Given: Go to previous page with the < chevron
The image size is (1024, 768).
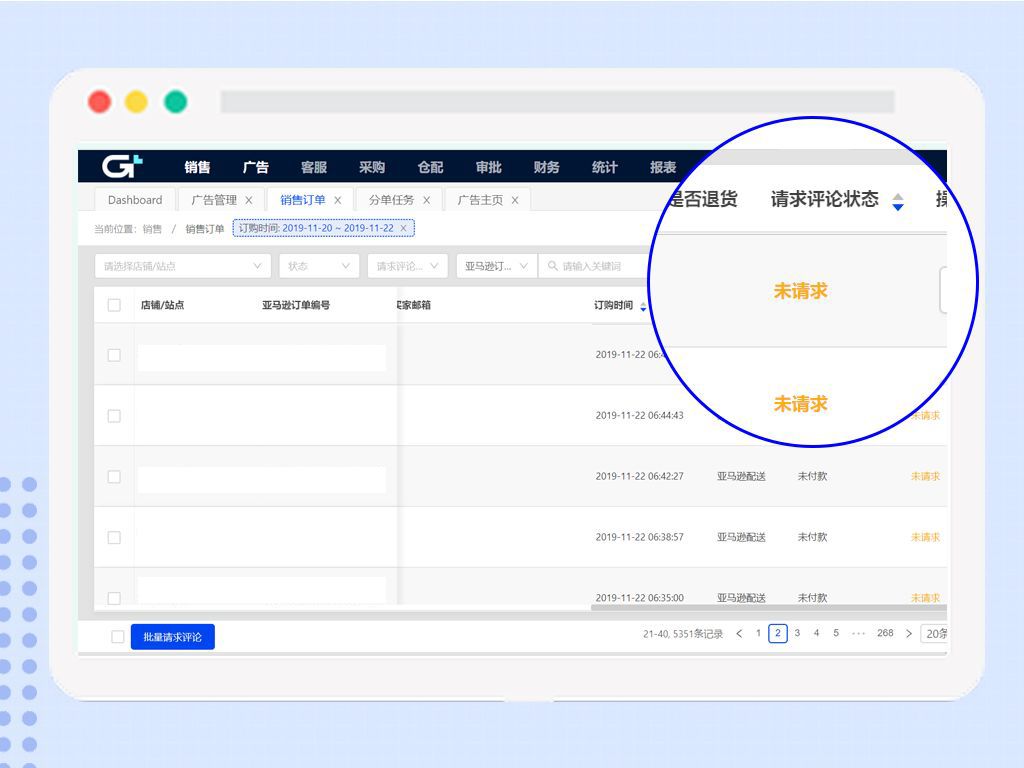Looking at the screenshot, I should 737,633.
